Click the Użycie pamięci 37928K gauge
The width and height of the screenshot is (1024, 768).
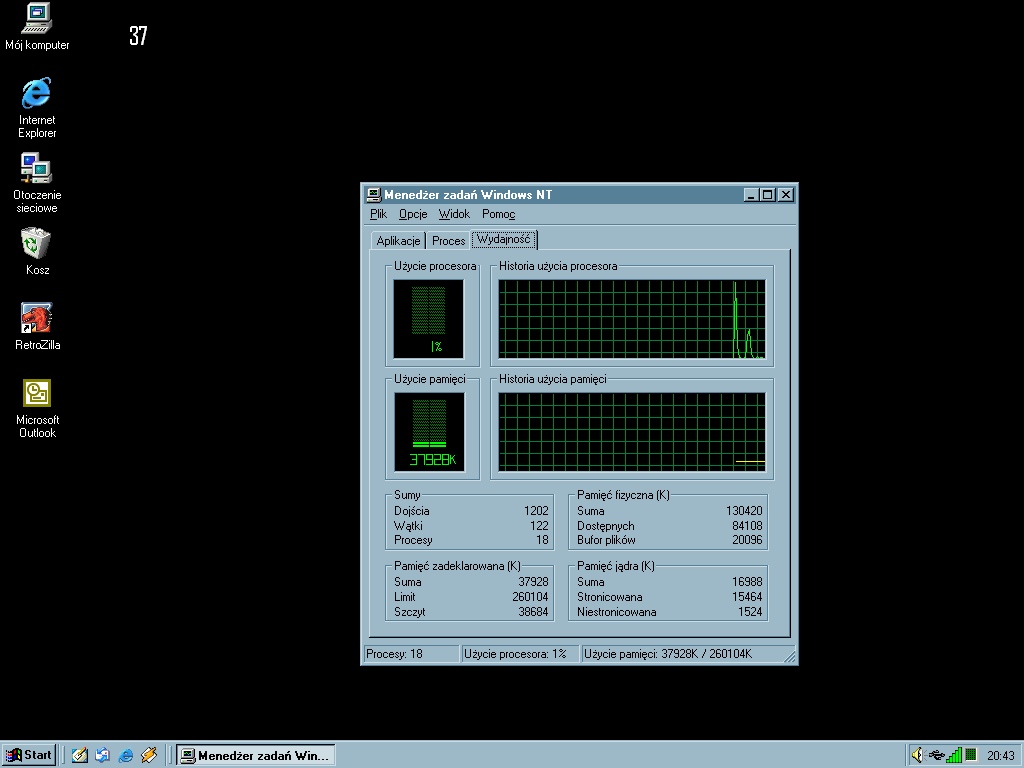click(x=429, y=432)
